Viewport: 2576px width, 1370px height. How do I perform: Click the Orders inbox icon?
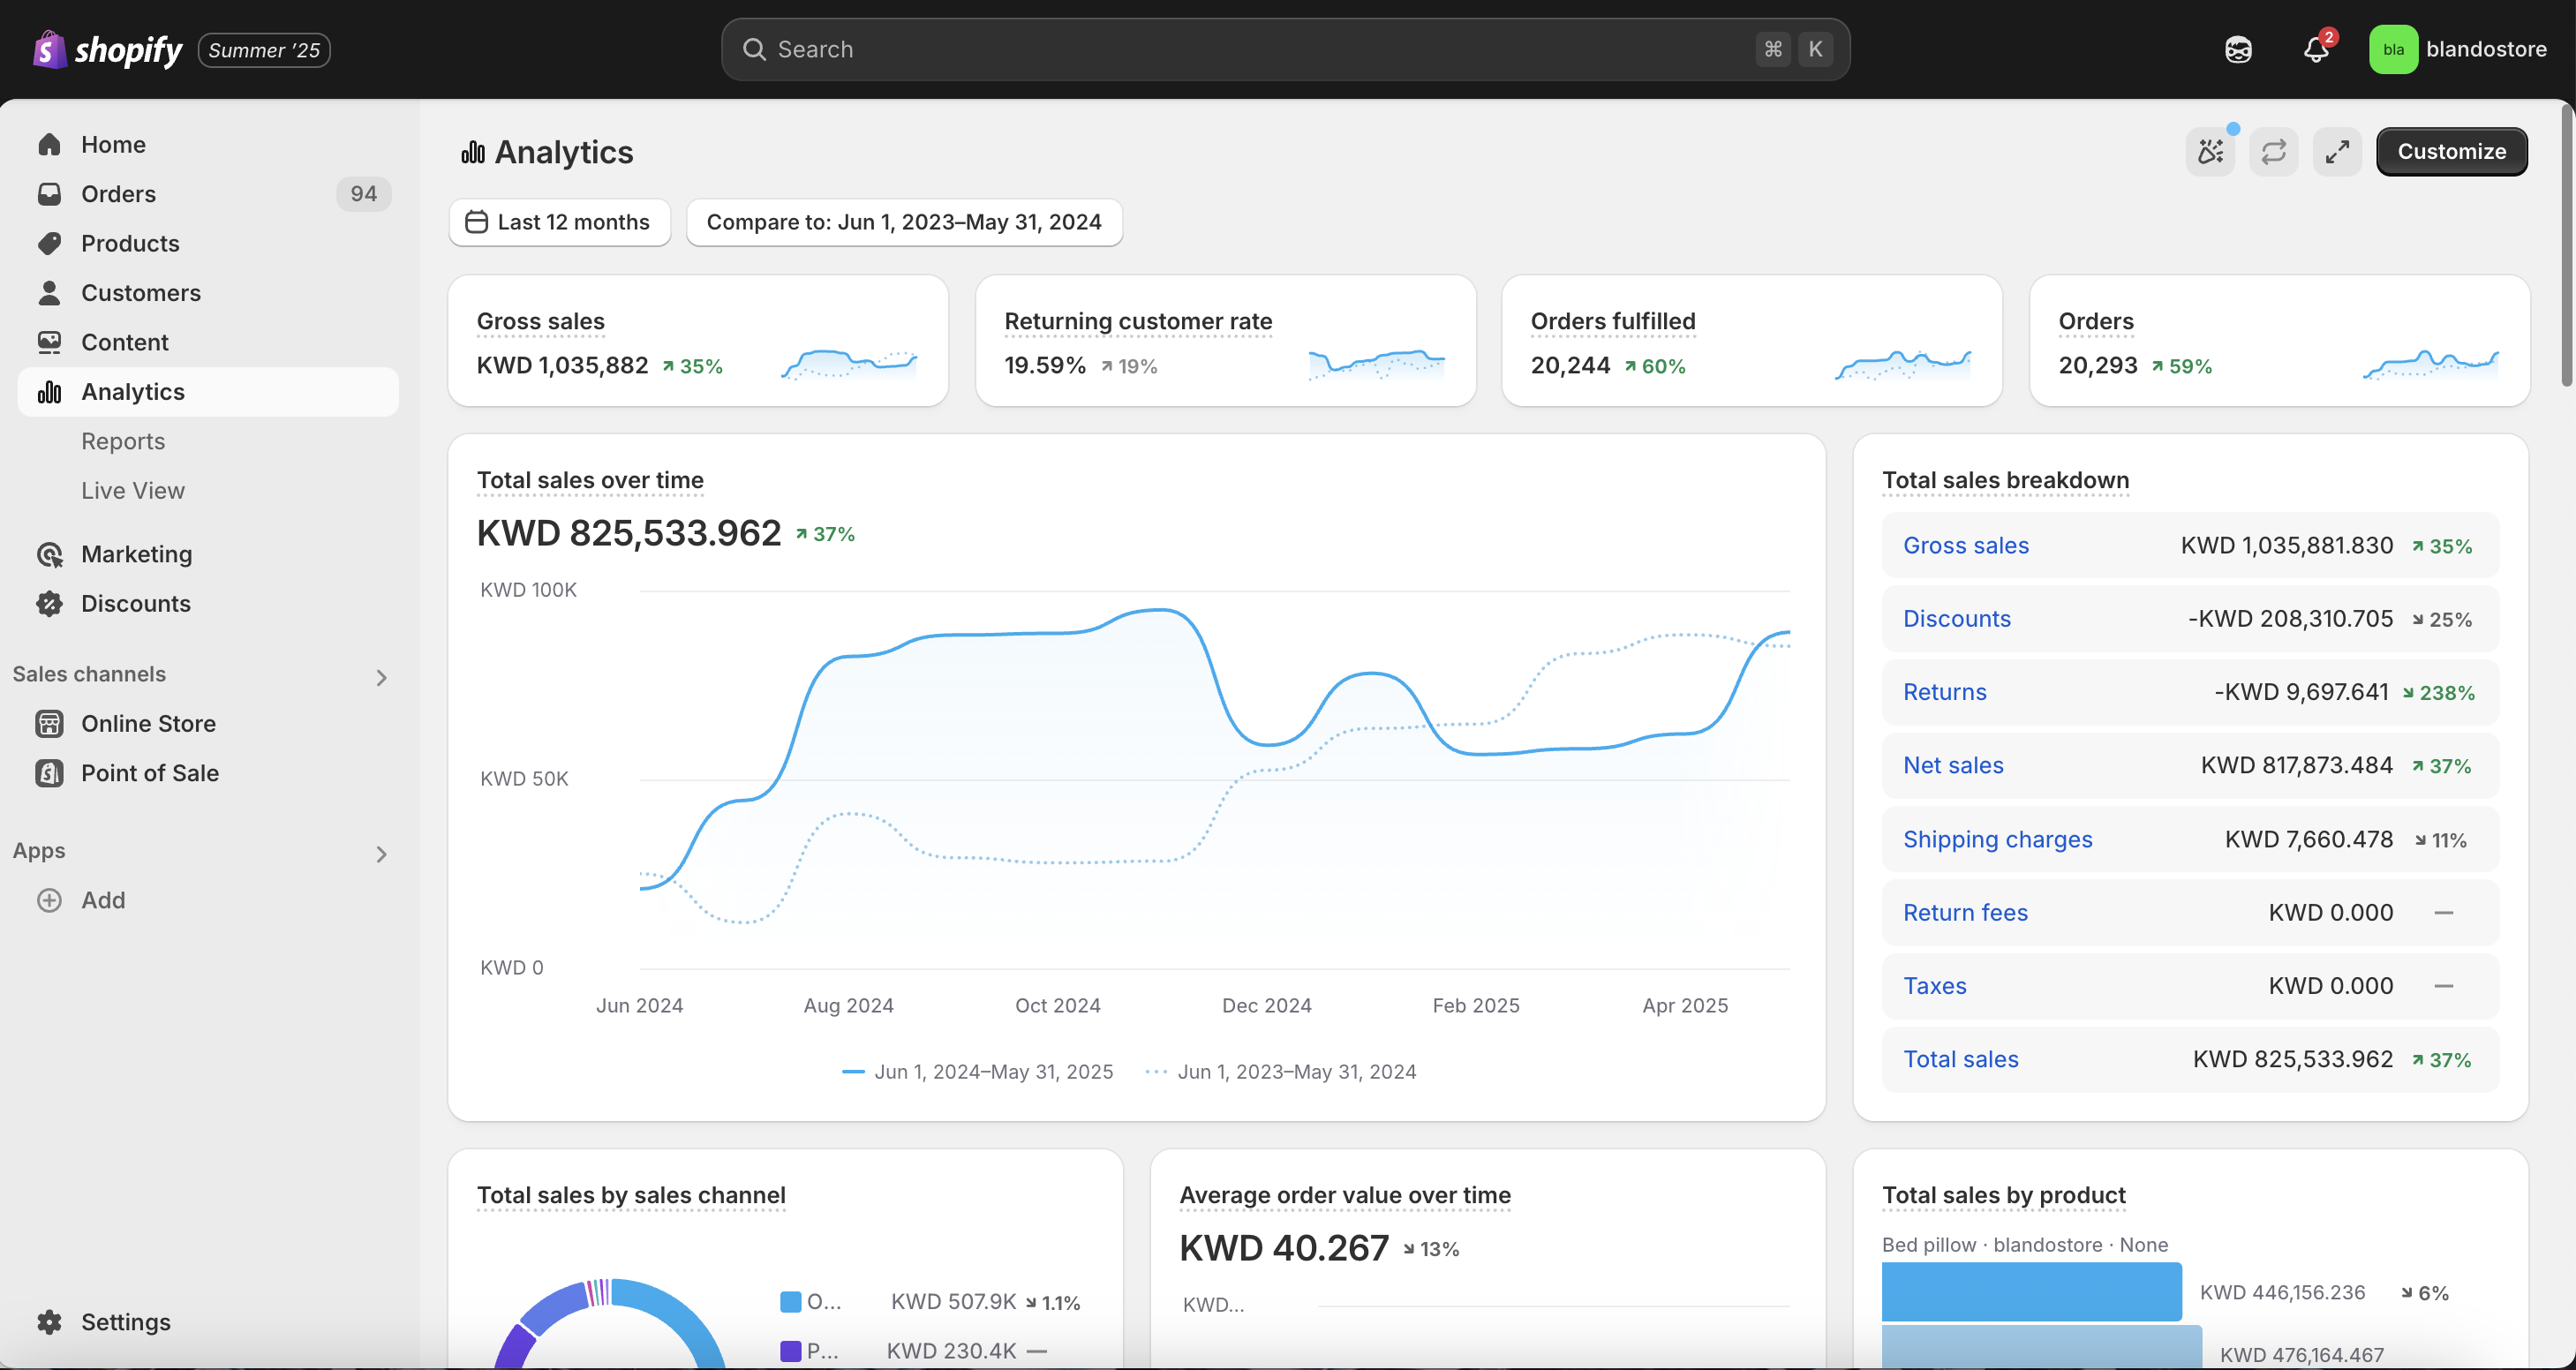[49, 194]
